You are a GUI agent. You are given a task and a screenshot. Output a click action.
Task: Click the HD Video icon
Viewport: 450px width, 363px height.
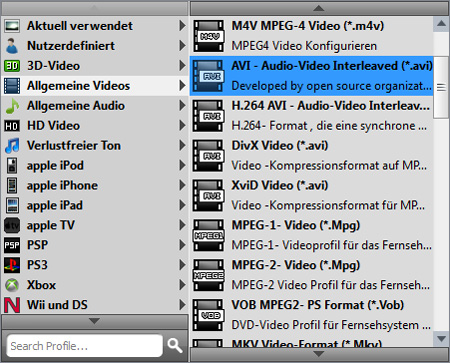[x=12, y=126]
